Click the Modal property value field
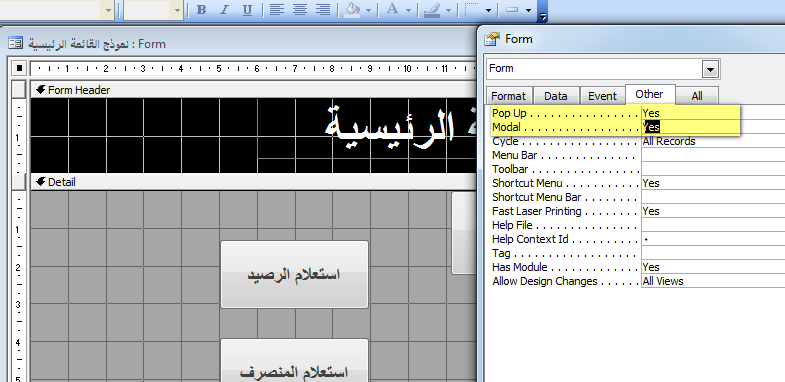The image size is (785, 382). pyautogui.click(x=713, y=127)
